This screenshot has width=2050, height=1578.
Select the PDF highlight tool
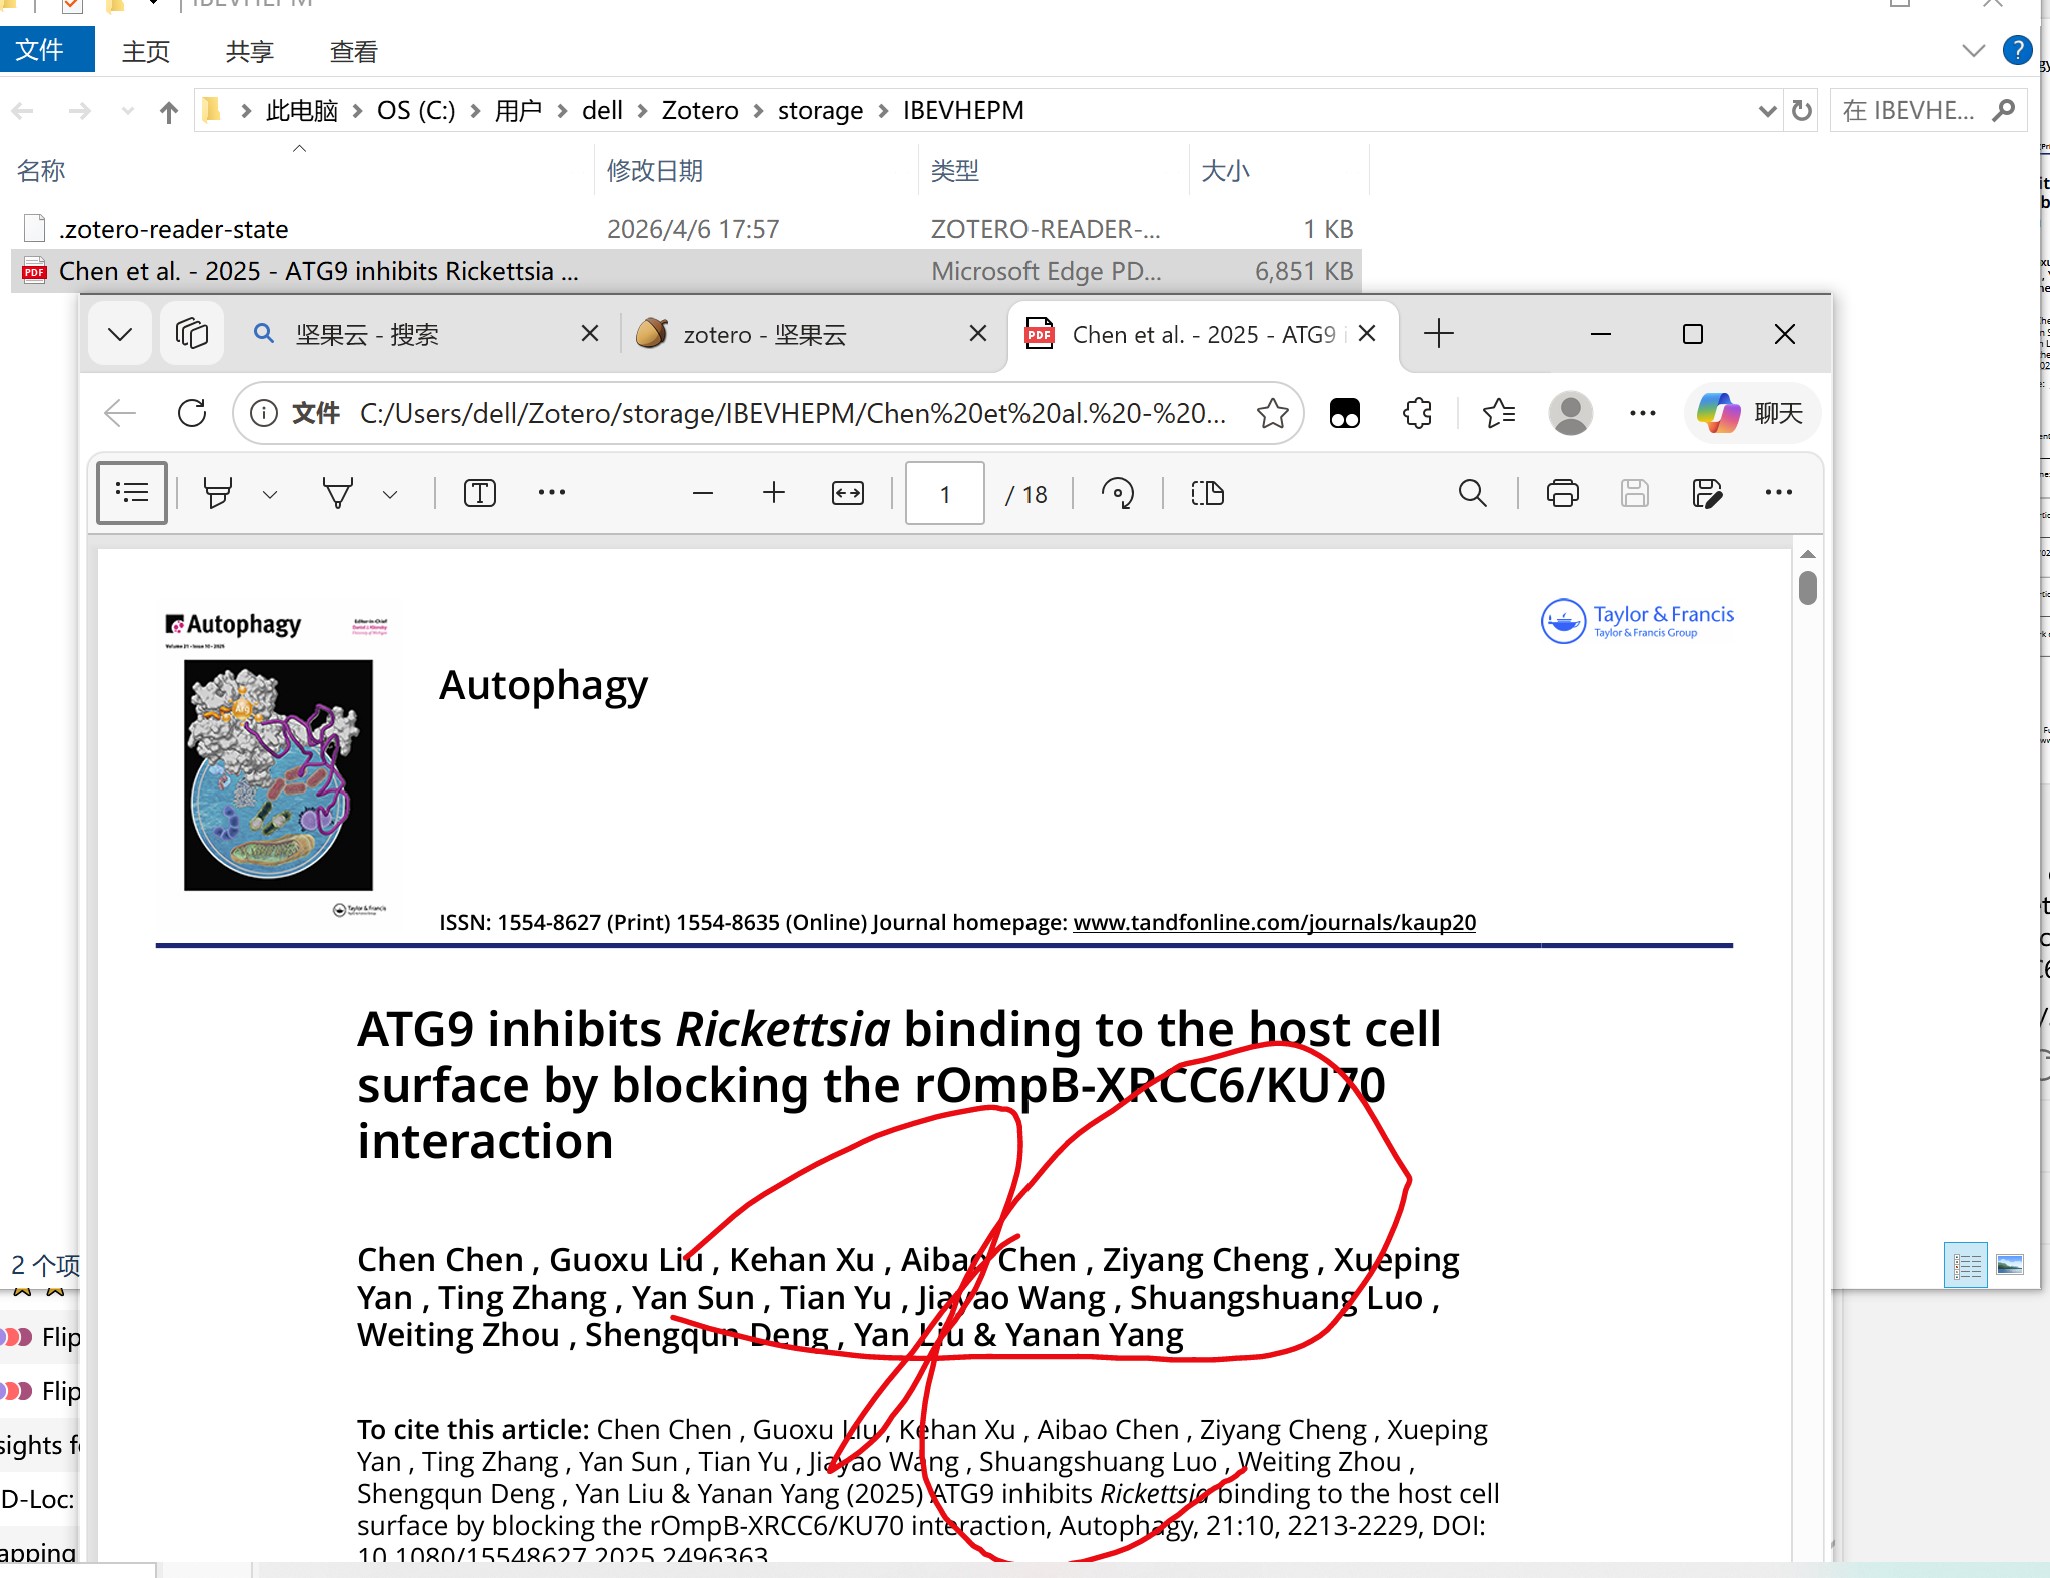click(x=218, y=493)
